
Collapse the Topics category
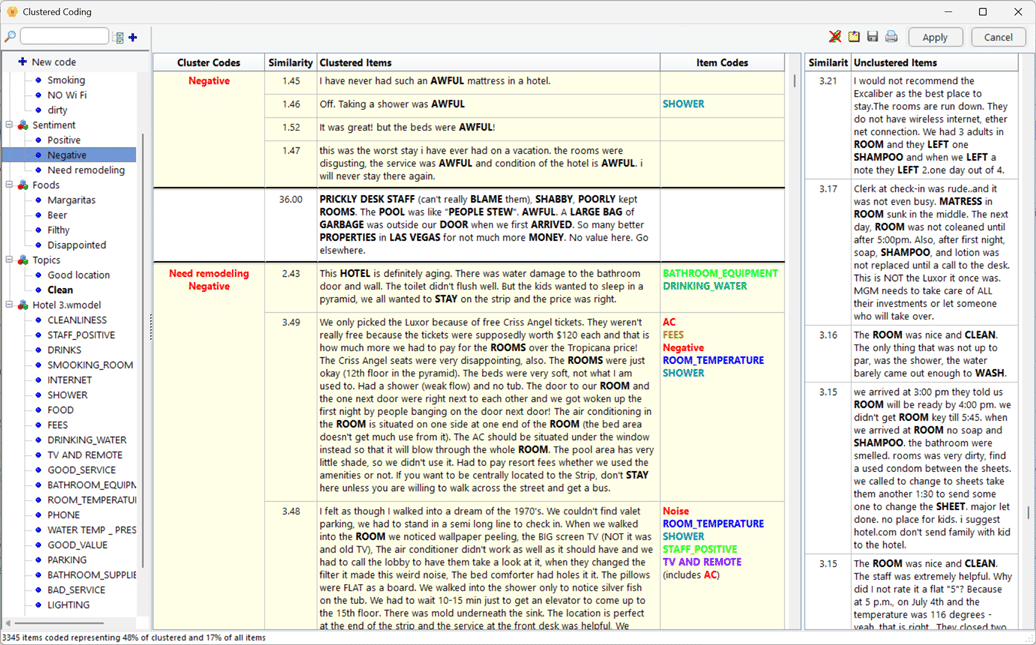pos(9,260)
